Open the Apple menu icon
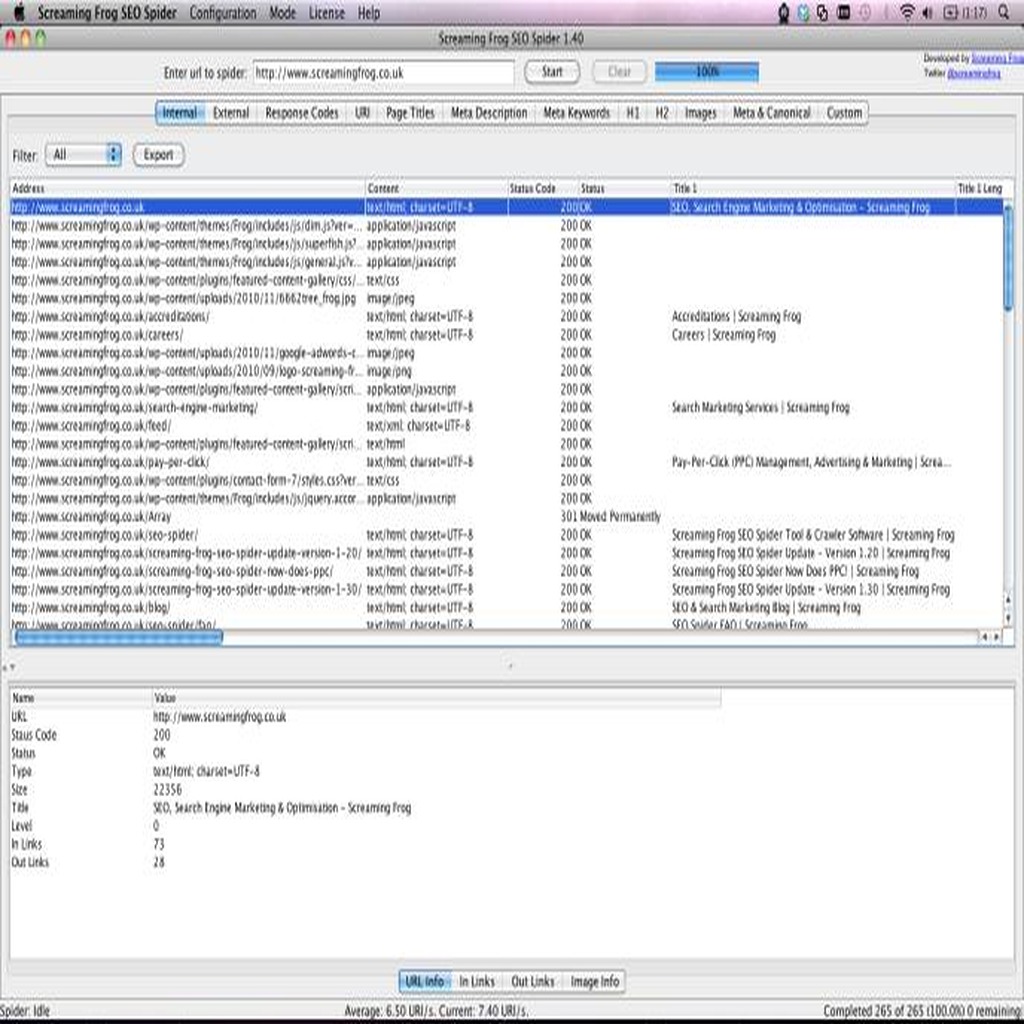The height and width of the screenshot is (1024, 1024). pyautogui.click(x=19, y=12)
